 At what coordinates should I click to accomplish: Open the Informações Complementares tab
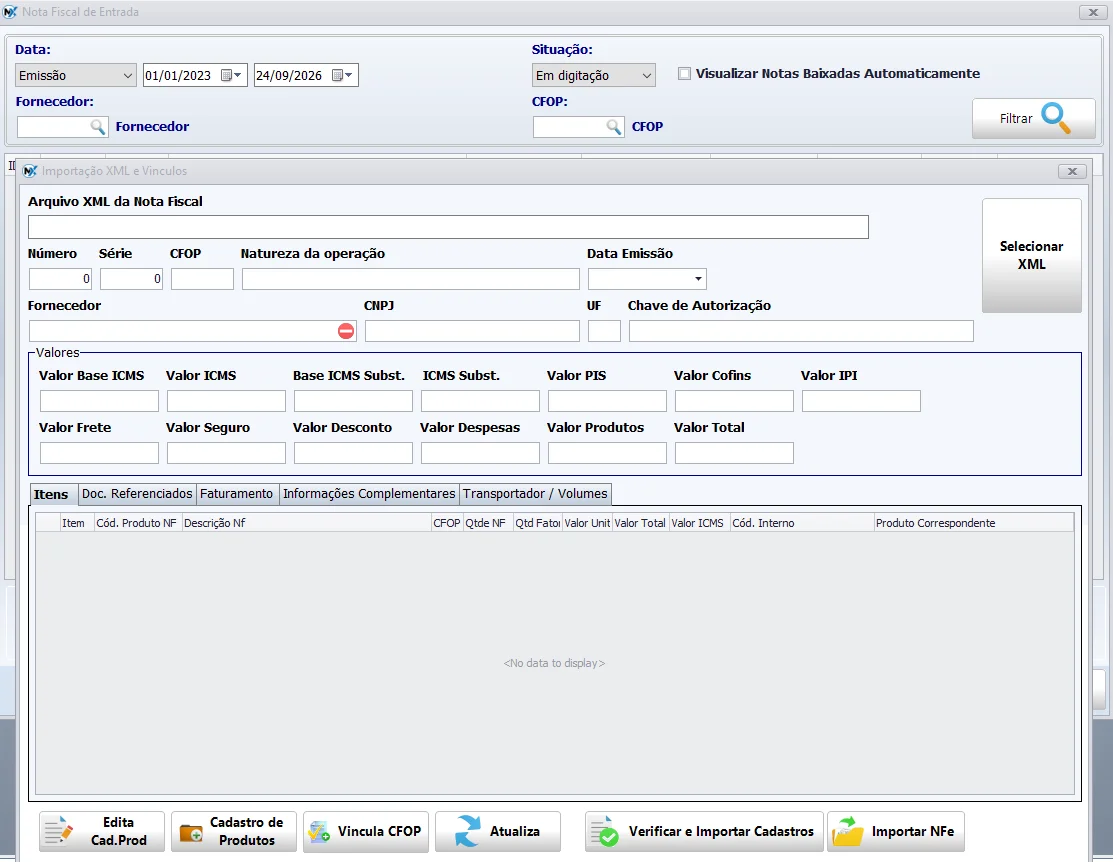[x=369, y=493]
